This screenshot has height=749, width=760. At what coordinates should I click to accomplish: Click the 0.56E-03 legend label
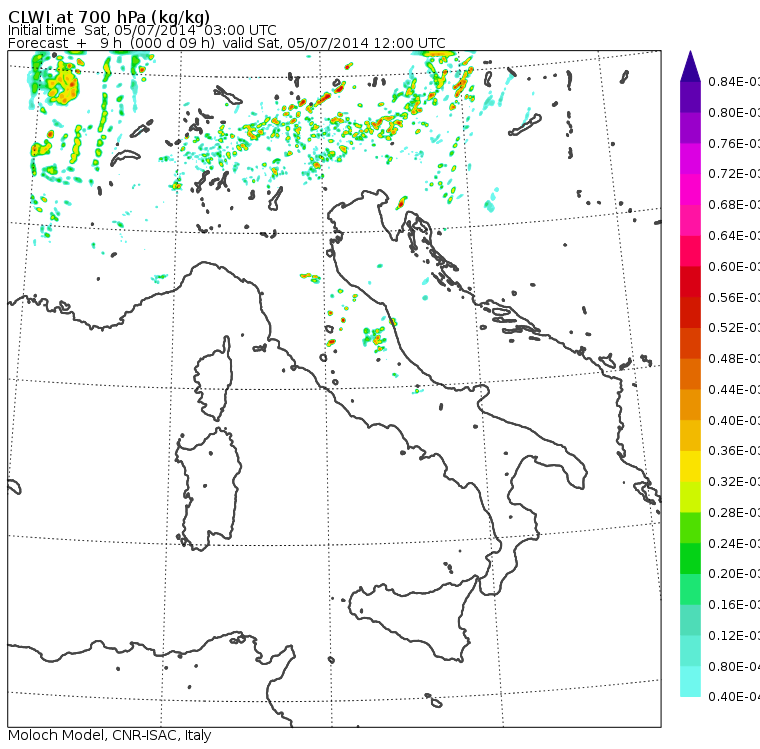[734, 297]
